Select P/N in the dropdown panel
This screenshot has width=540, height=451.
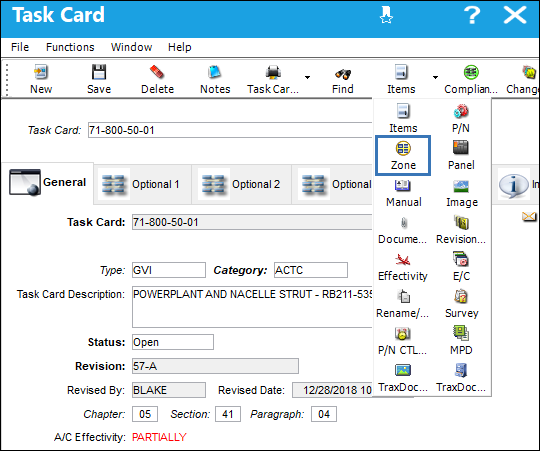[461, 118]
